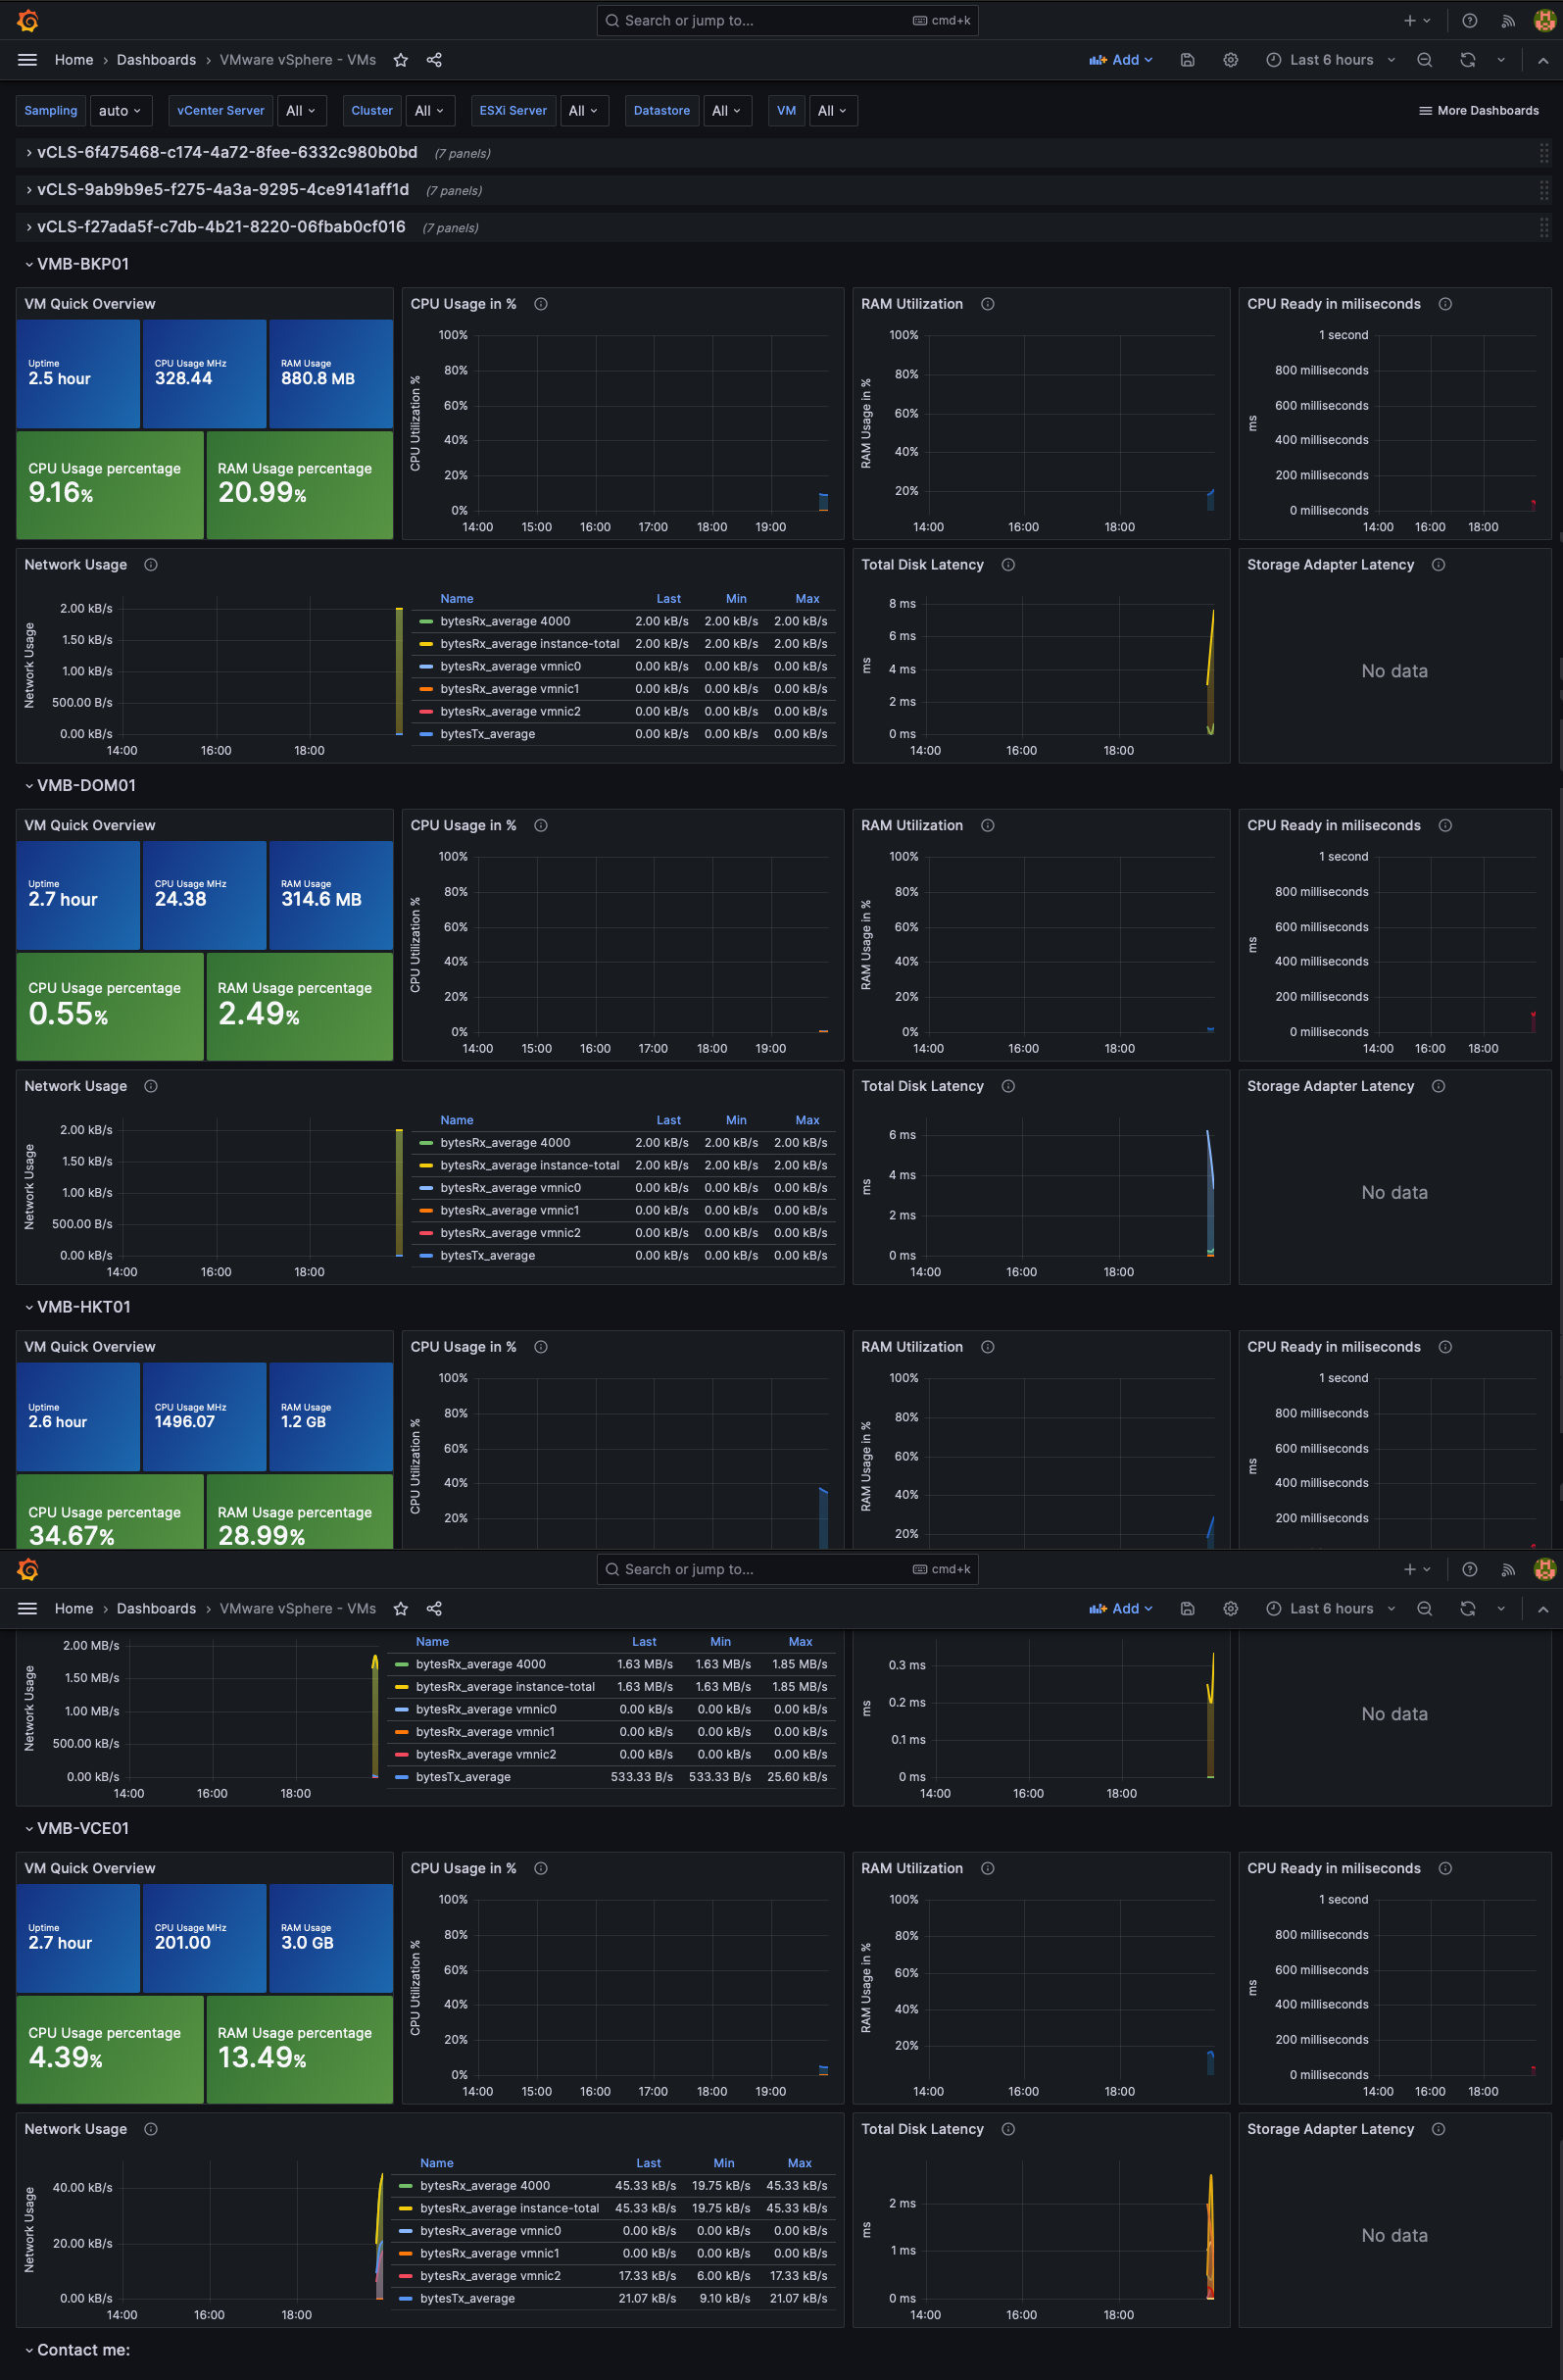Show info for VMB-VCE01 Total Disk Latency panel
1563x2380 pixels.
point(1008,2129)
